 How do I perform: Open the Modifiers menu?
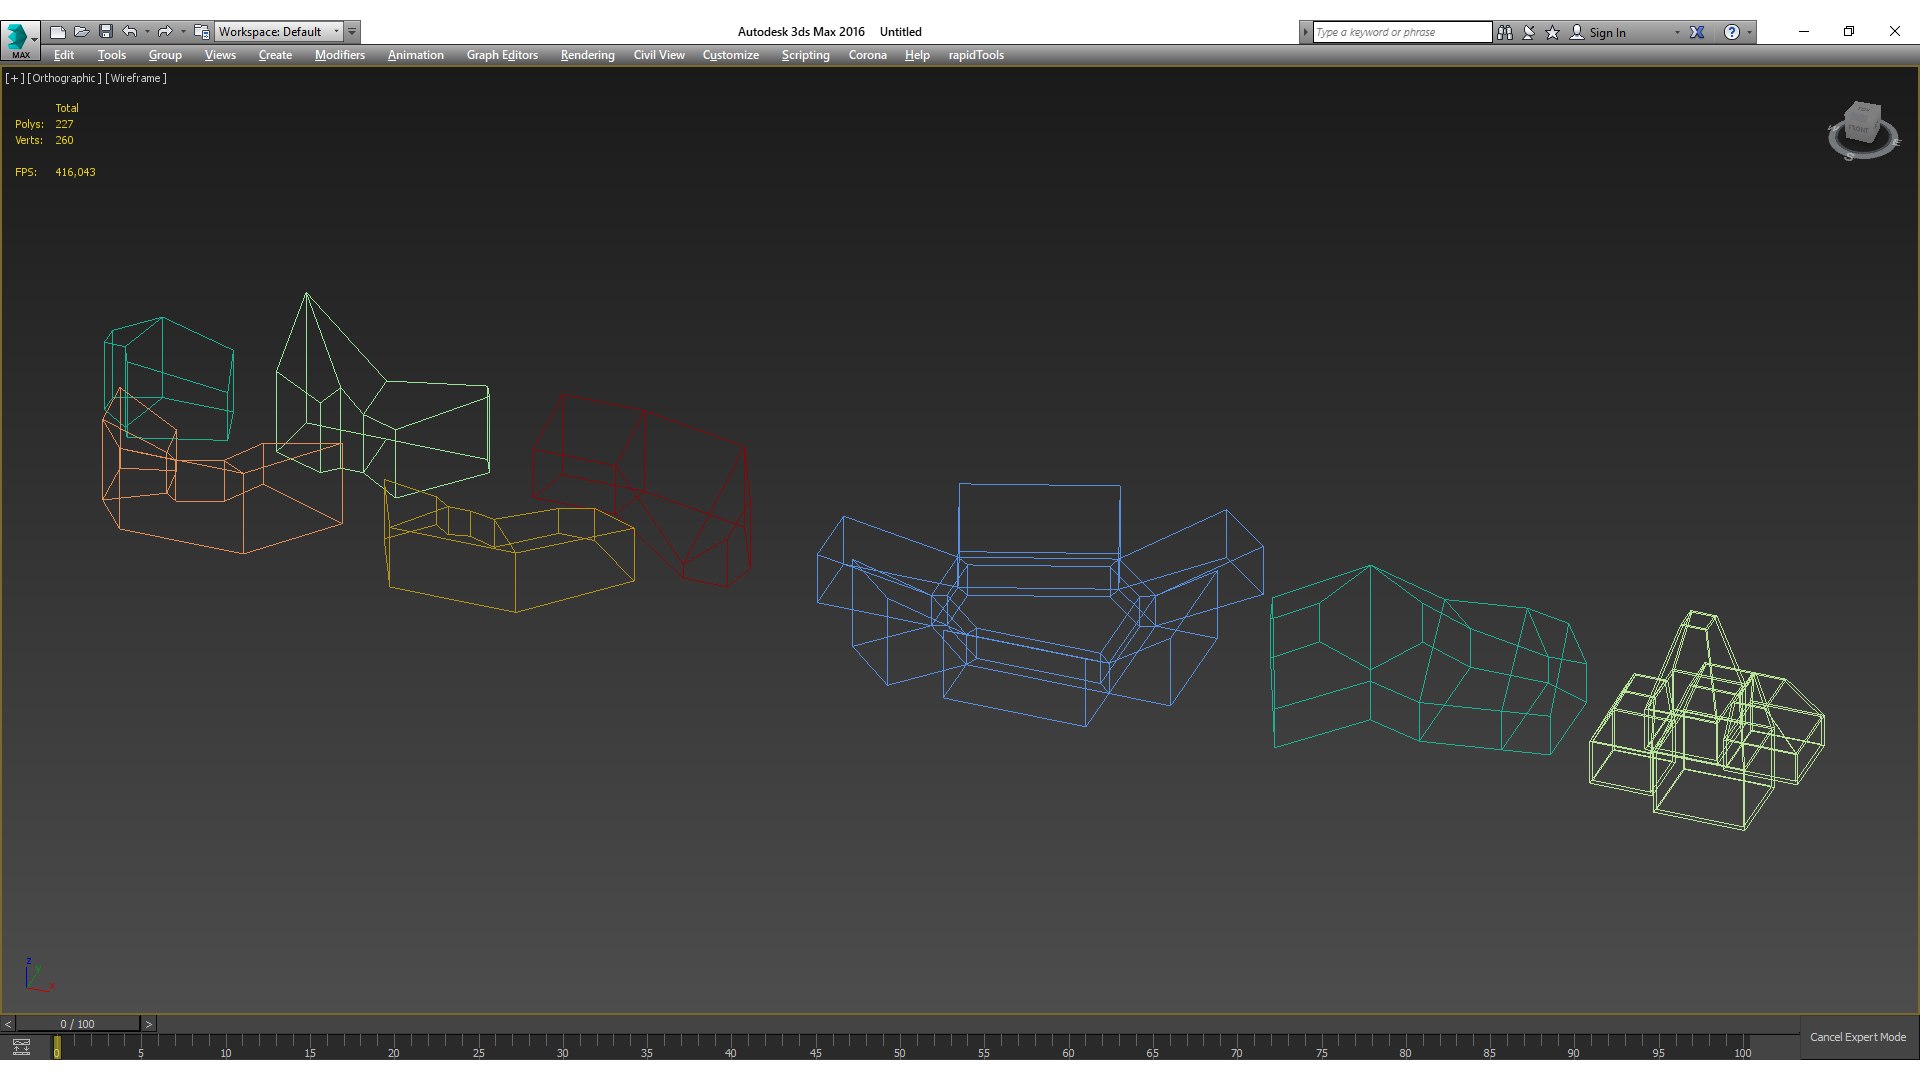pos(340,55)
